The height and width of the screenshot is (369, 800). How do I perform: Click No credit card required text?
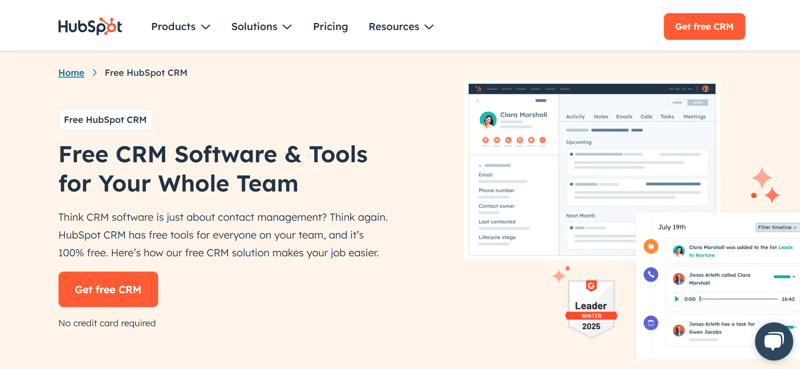107,323
